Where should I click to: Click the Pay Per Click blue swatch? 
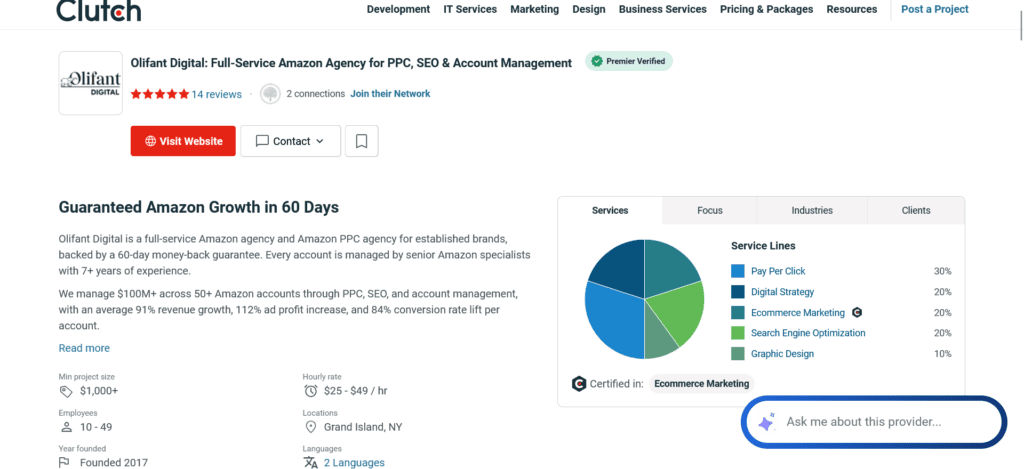pyautogui.click(x=738, y=271)
